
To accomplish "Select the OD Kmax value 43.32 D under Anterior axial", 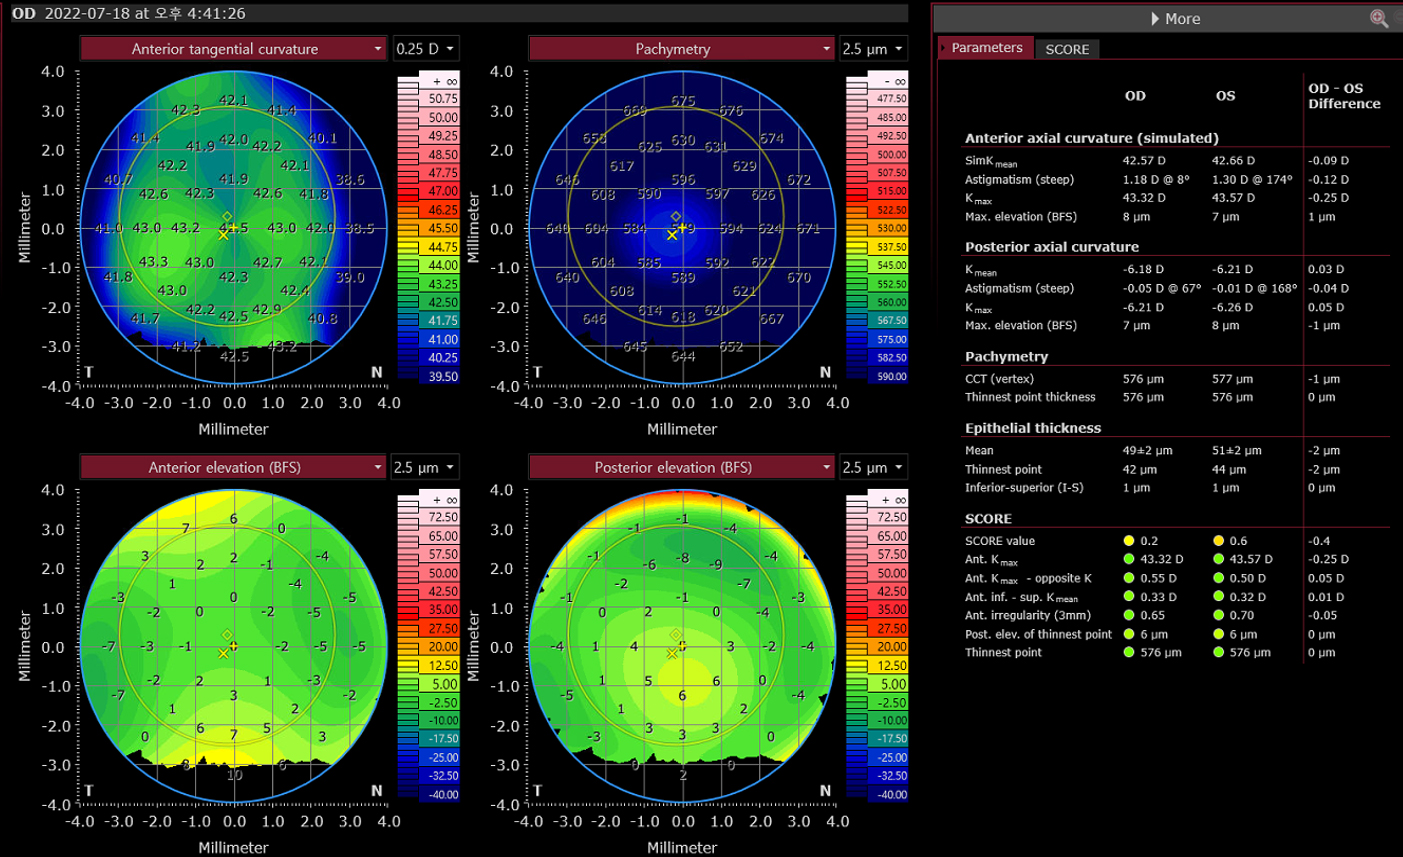I will pos(1146,198).
